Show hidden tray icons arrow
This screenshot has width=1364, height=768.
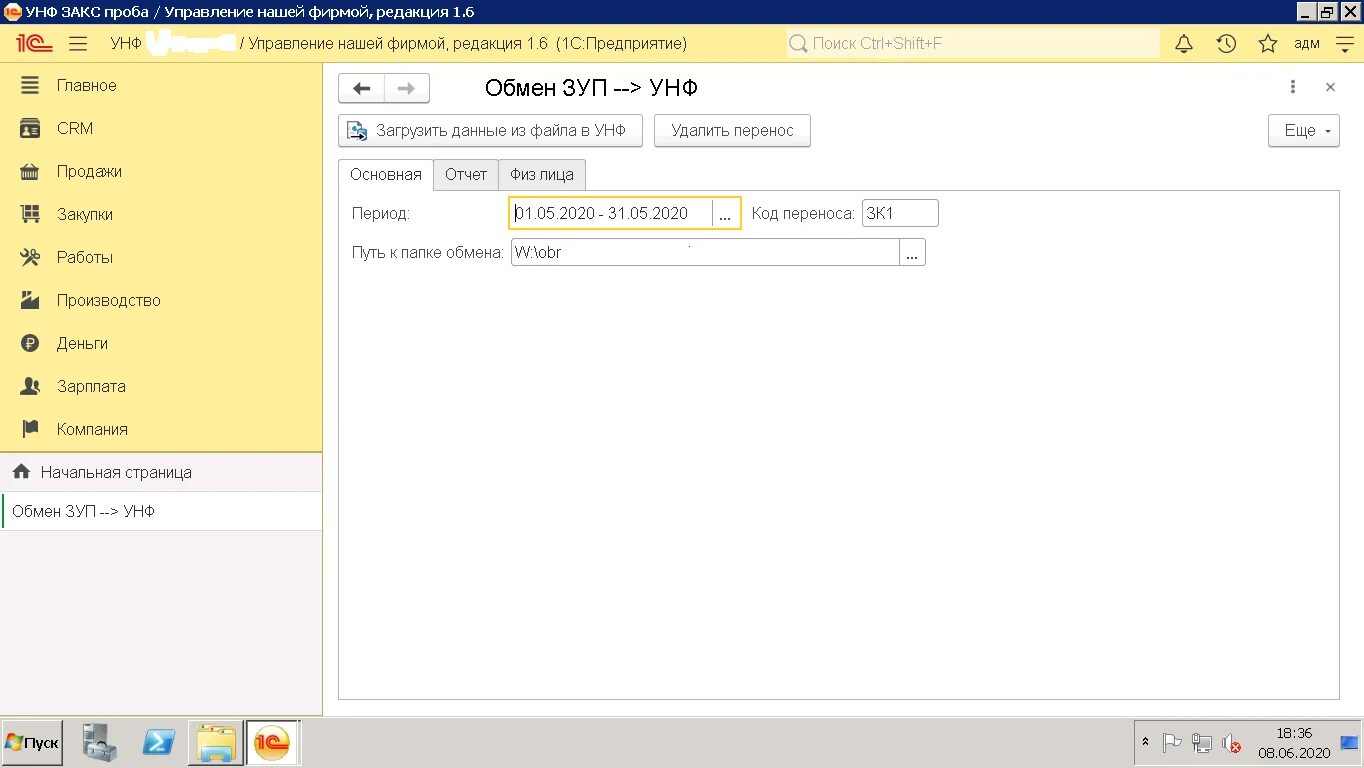tap(1145, 744)
